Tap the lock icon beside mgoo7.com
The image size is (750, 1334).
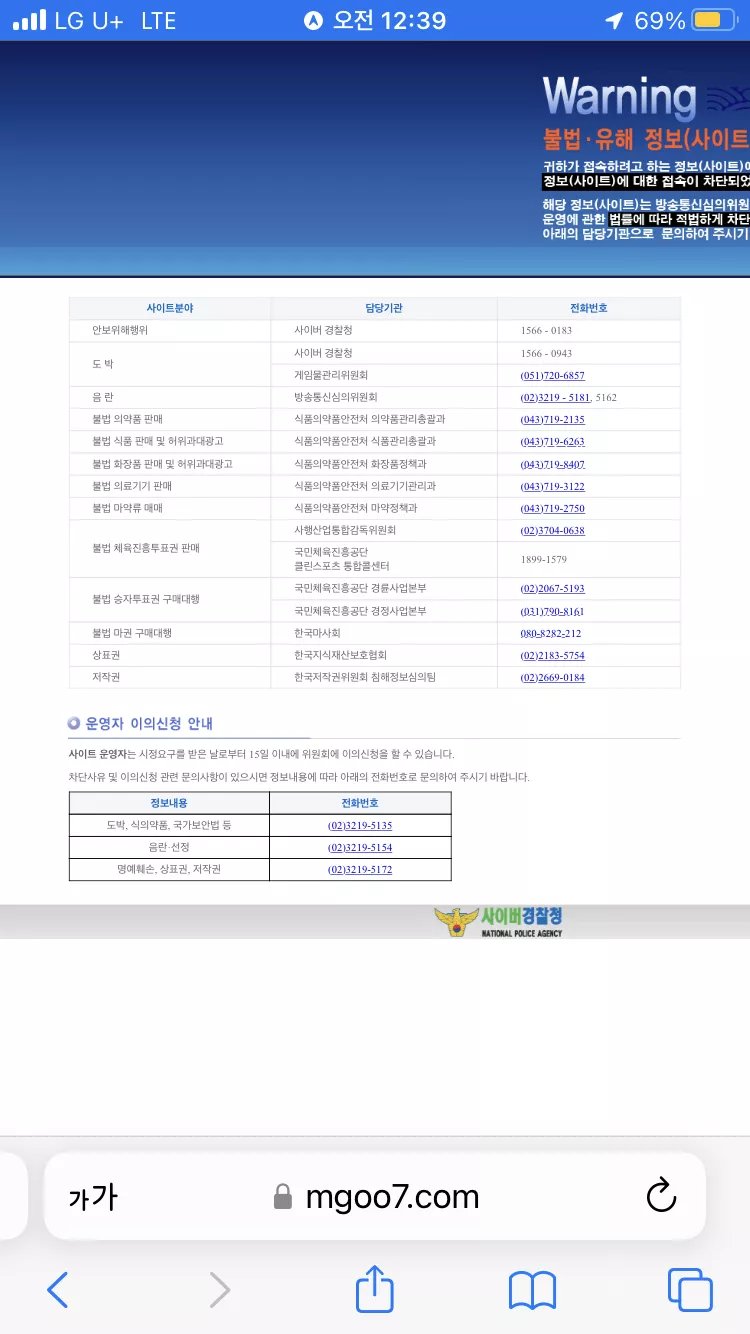click(283, 1197)
